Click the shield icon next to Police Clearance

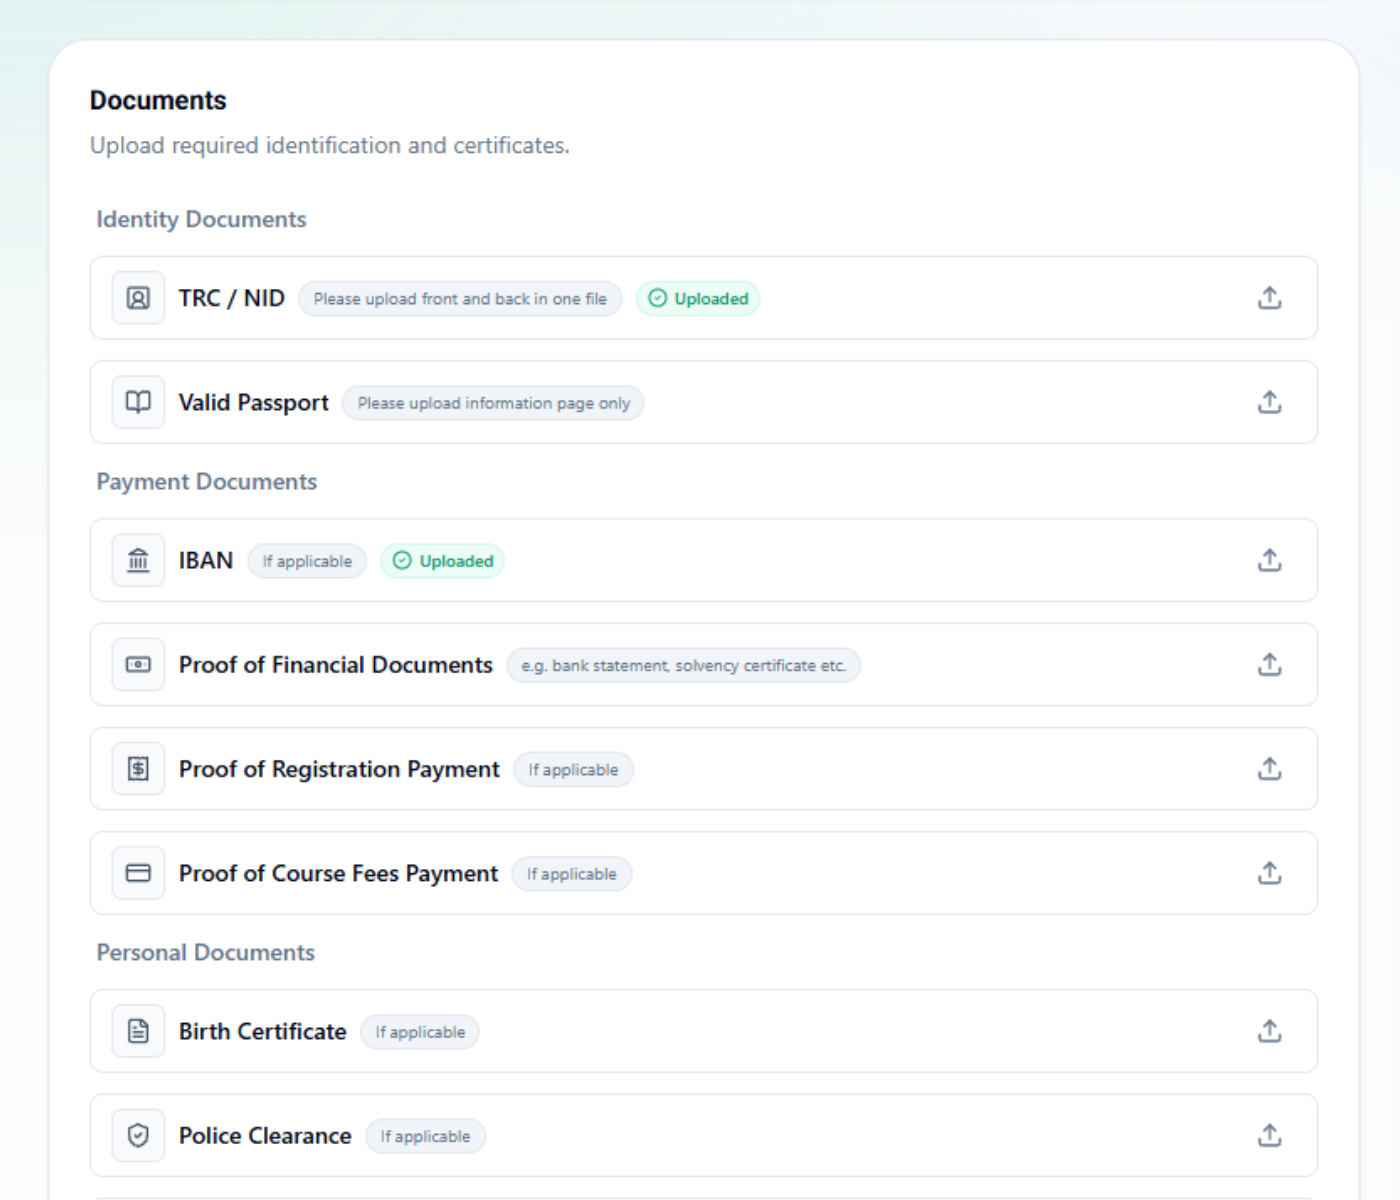click(138, 1135)
